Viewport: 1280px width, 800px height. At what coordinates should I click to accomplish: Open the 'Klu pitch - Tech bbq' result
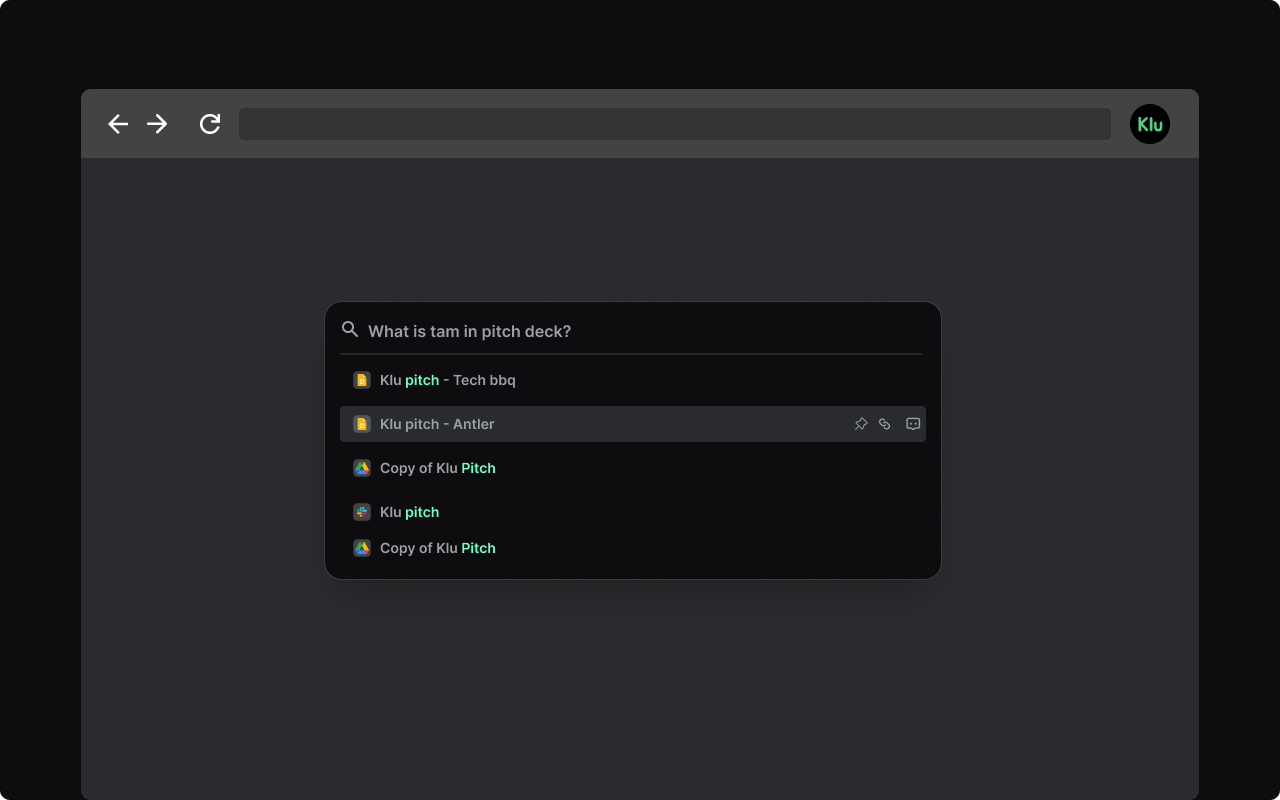coord(448,380)
